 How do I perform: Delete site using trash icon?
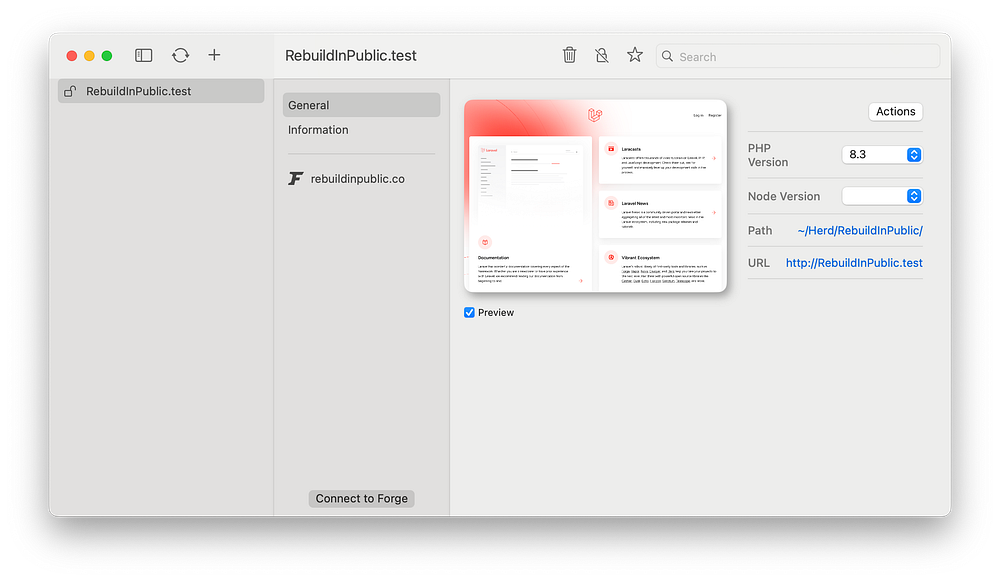pyautogui.click(x=570, y=55)
